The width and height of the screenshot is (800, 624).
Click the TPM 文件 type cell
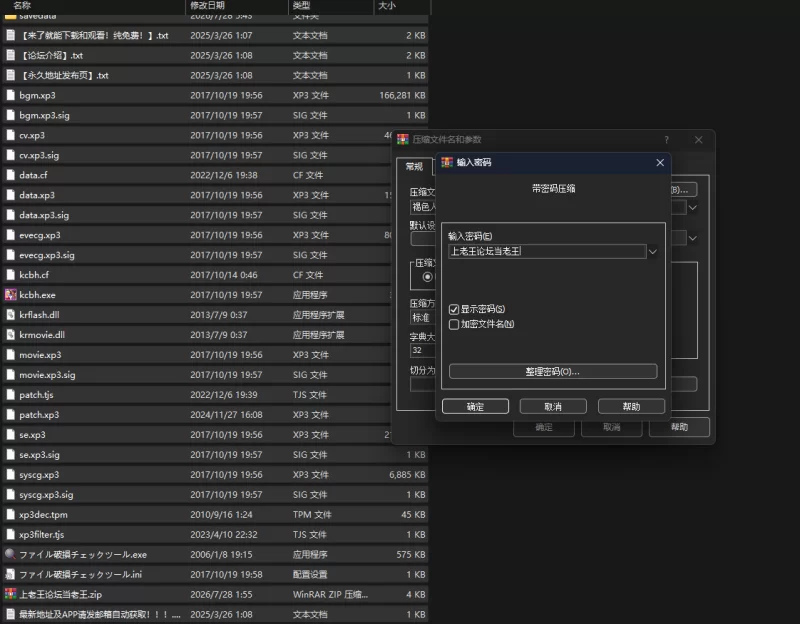coord(312,514)
